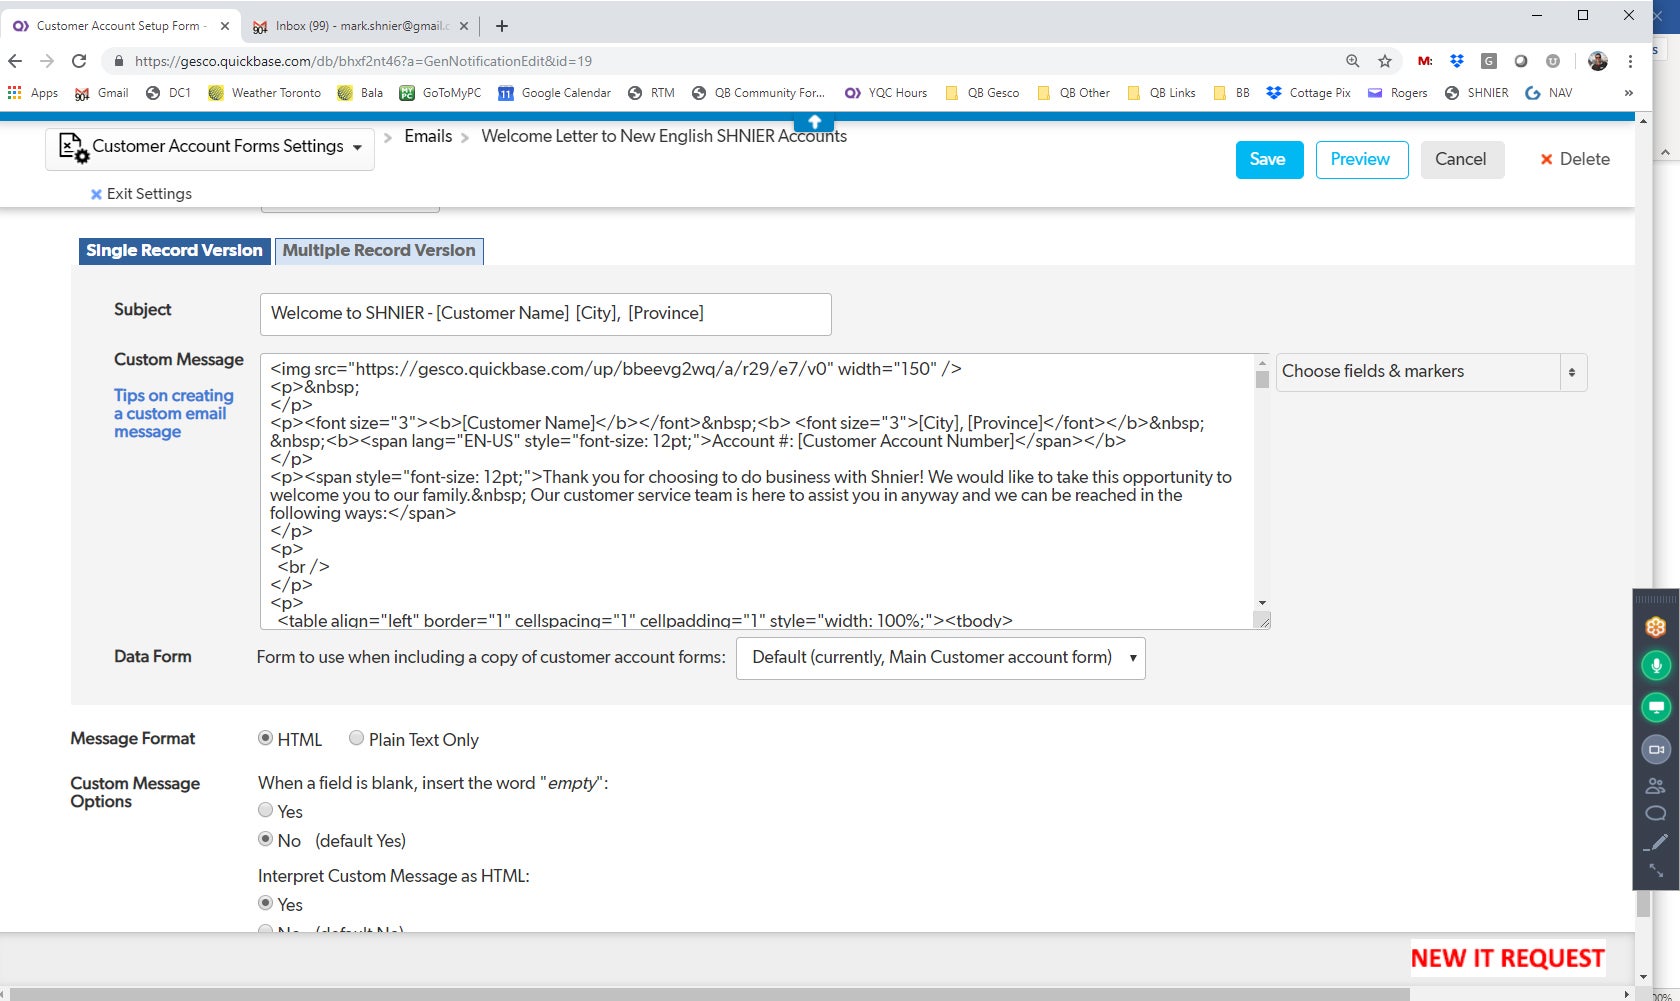Screen dimensions: 1680x1001
Task: Open the user profile avatar
Action: click(1598, 61)
